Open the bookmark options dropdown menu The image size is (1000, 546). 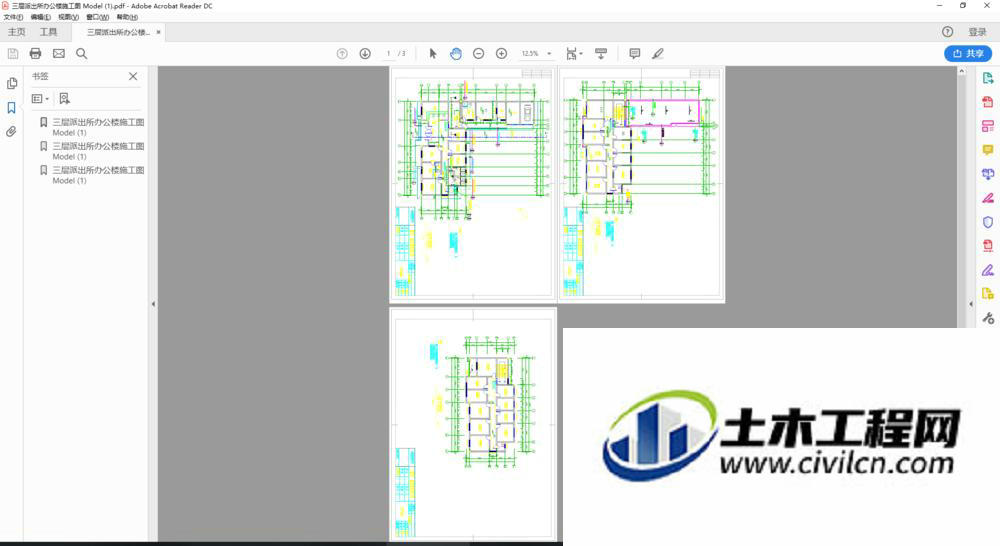(40, 99)
